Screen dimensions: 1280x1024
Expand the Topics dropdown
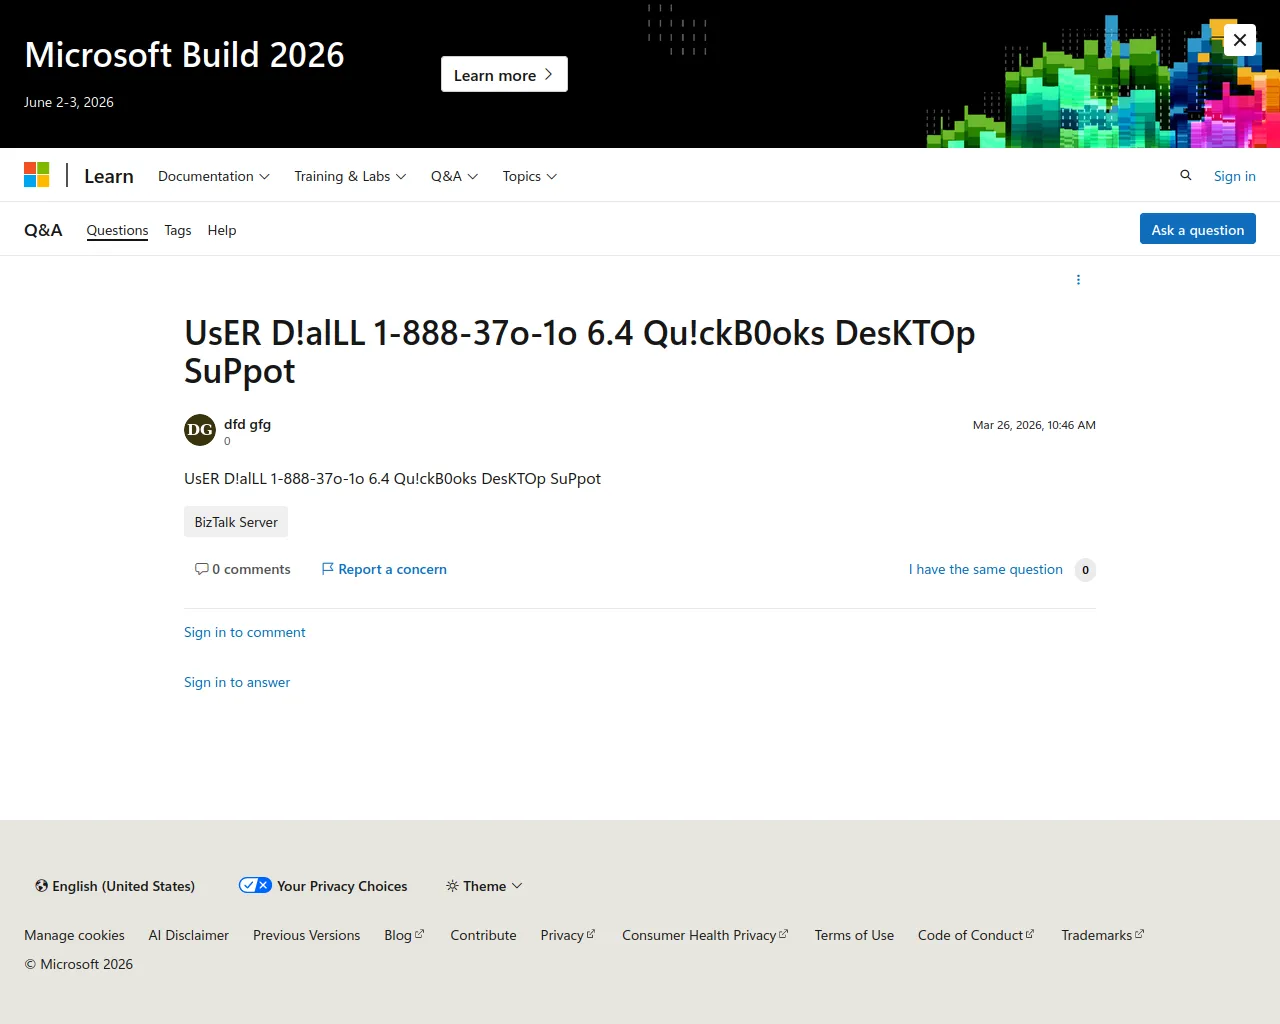[x=530, y=176]
